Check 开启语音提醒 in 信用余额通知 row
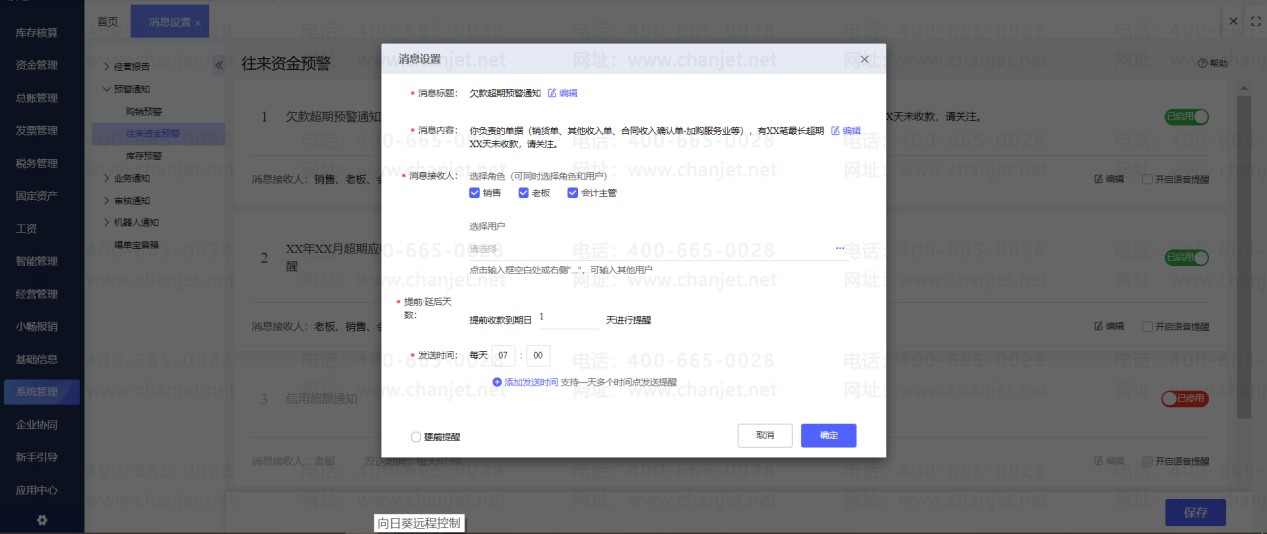Viewport: 1267px width, 534px height. point(1147,461)
